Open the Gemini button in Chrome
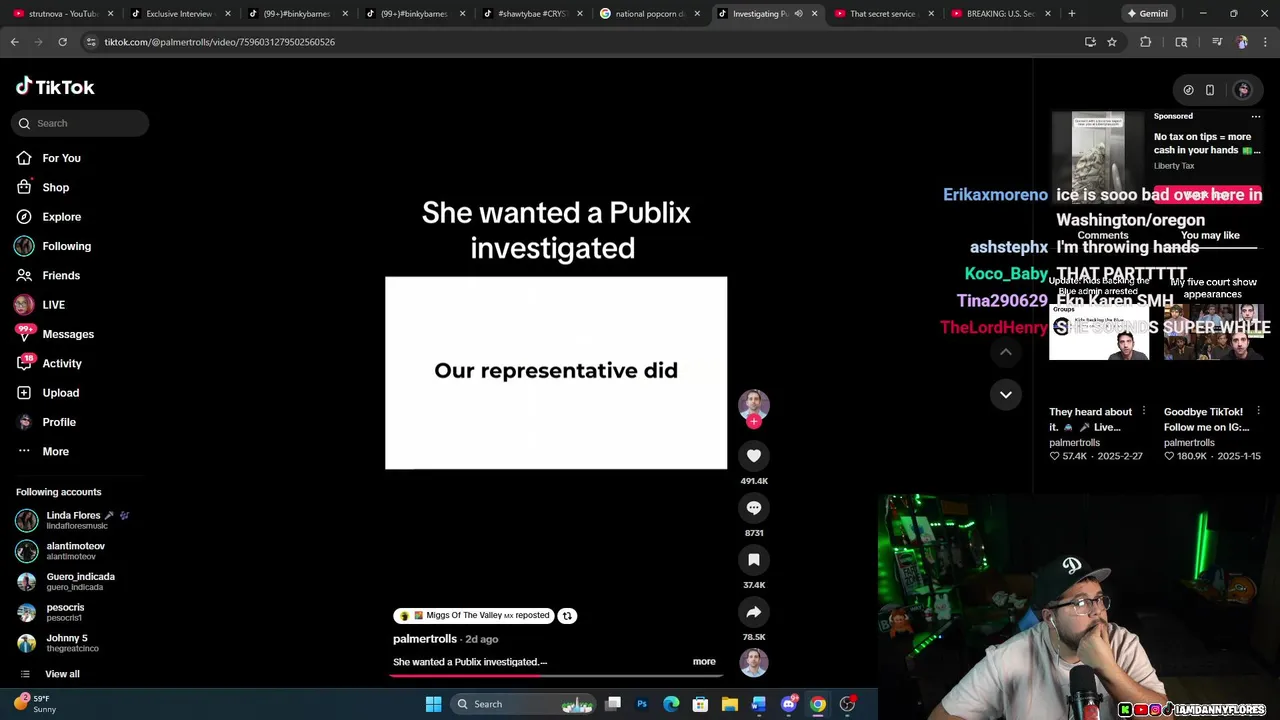Screen dimensions: 1280x720 click(x=1147, y=14)
